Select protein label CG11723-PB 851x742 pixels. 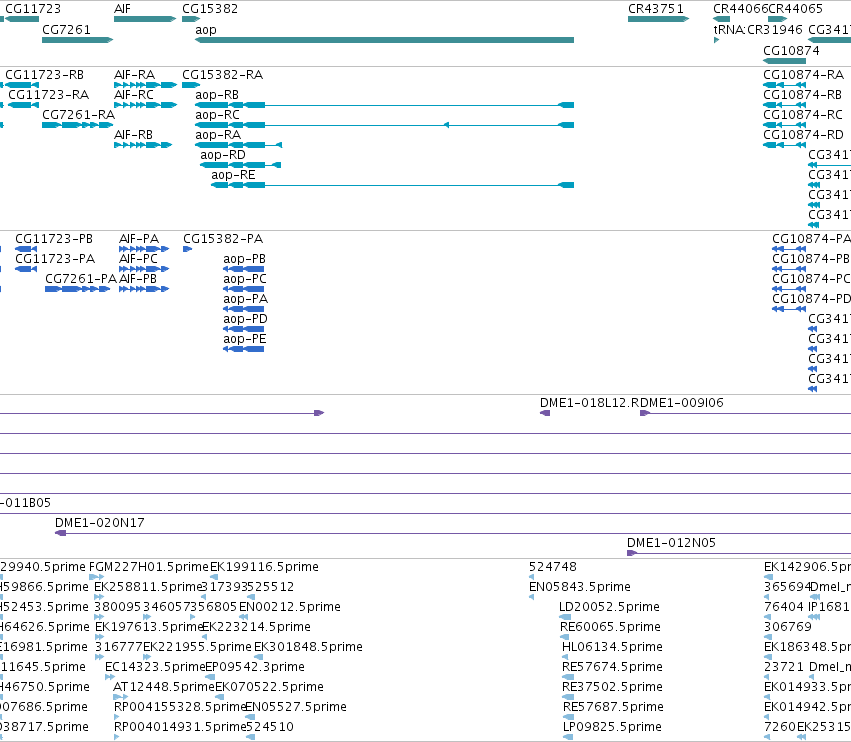point(54,239)
